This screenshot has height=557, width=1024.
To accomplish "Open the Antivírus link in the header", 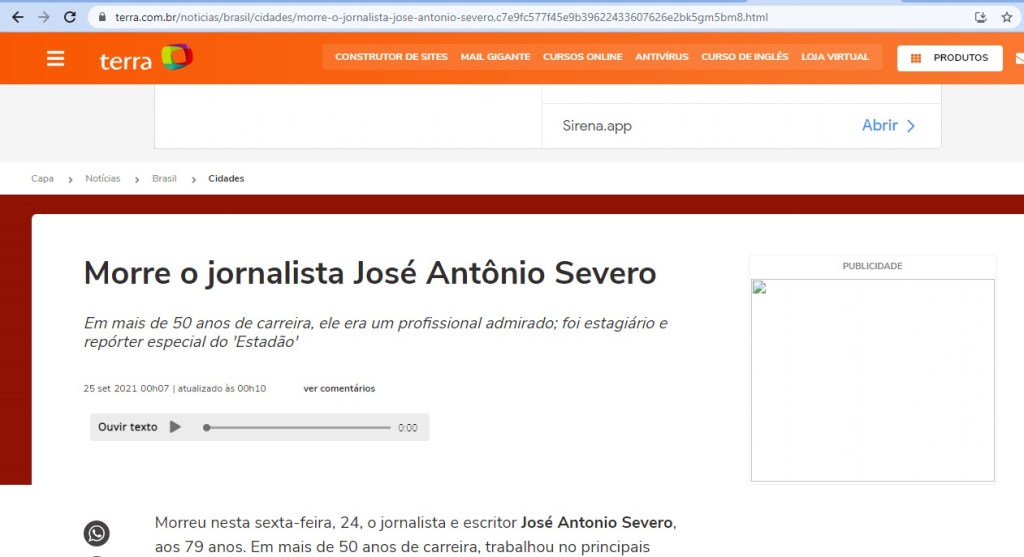I will point(661,57).
